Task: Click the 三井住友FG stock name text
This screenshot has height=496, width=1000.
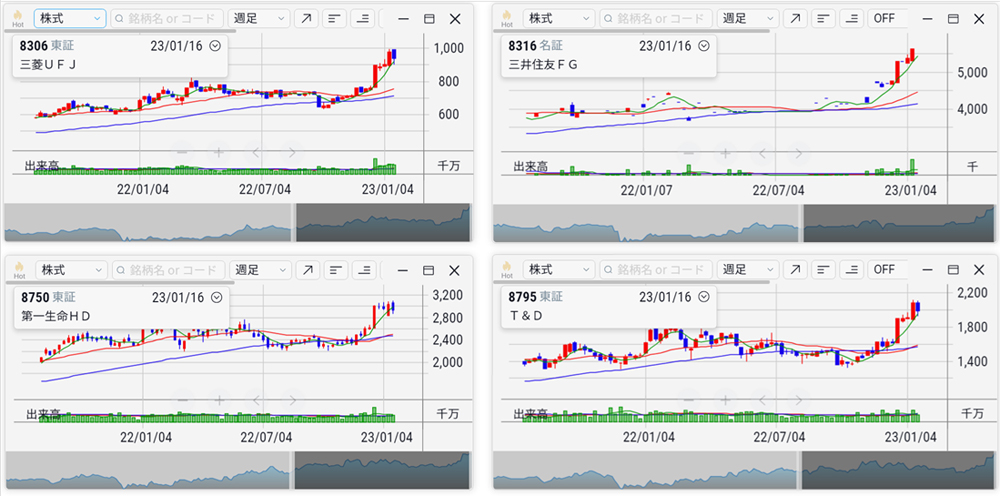Action: 543,64
